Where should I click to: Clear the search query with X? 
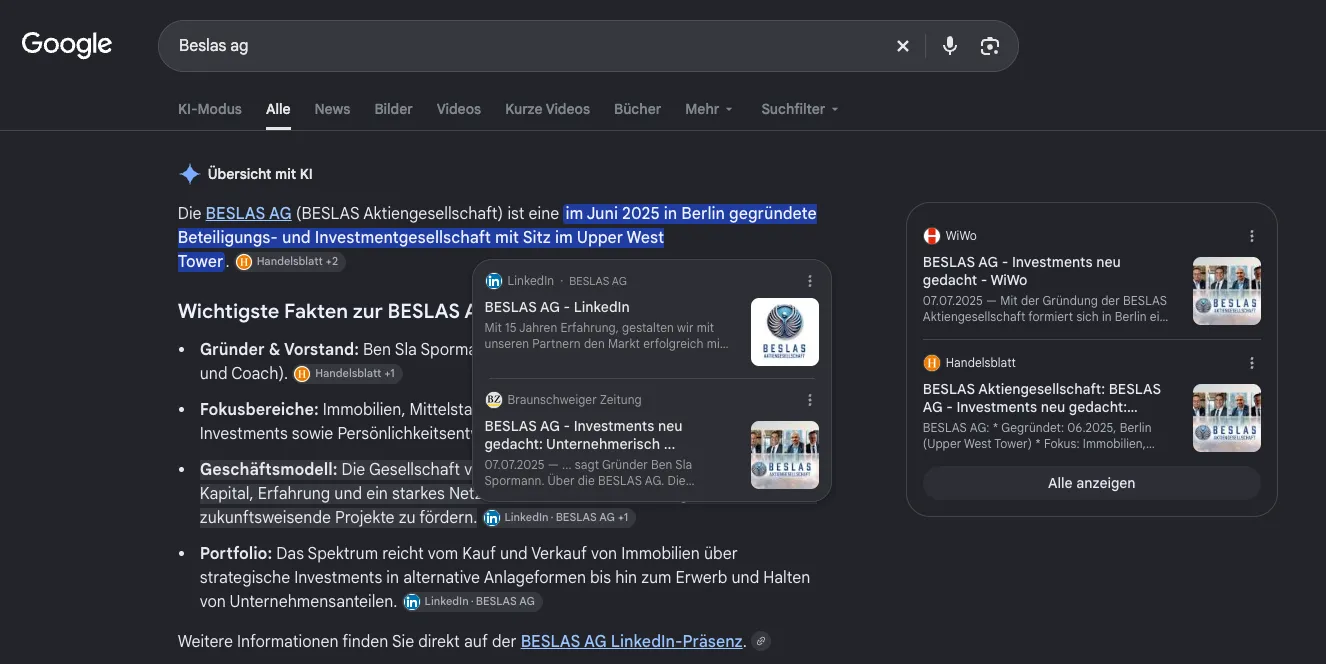point(903,46)
